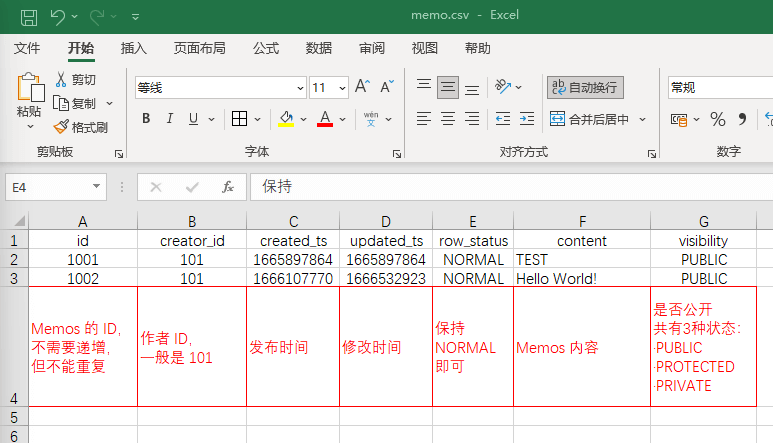Viewport: 773px width, 443px height.
Task: Open the 等线 font name dropdown
Action: point(300,88)
